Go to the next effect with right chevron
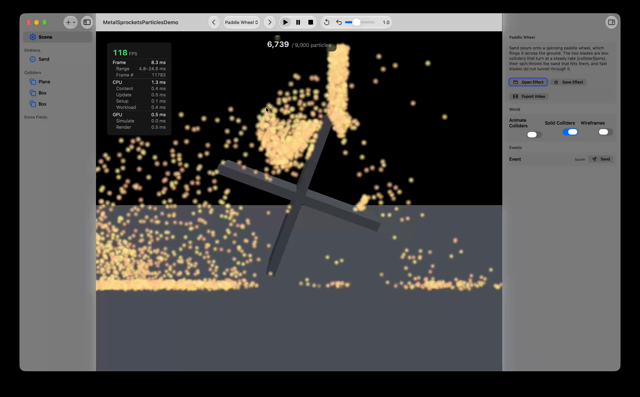The width and height of the screenshot is (640, 397). [269, 22]
